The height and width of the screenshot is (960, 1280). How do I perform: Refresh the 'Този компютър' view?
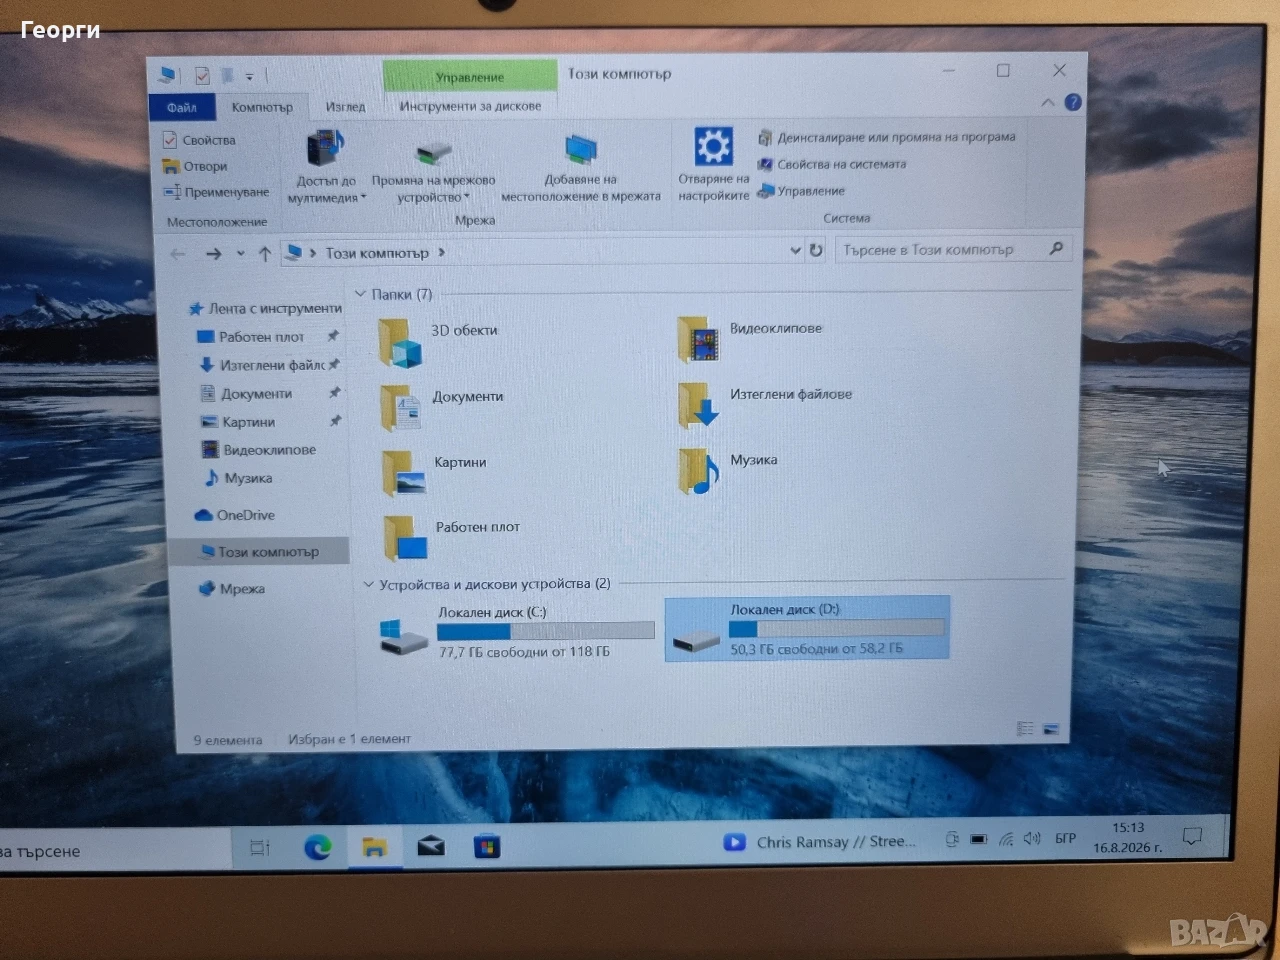click(816, 250)
